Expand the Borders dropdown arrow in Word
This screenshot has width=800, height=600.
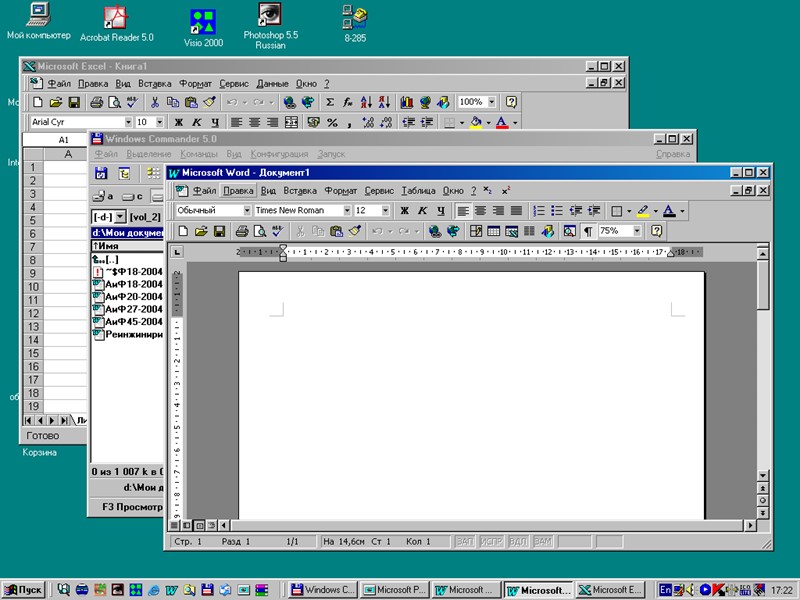coord(629,211)
